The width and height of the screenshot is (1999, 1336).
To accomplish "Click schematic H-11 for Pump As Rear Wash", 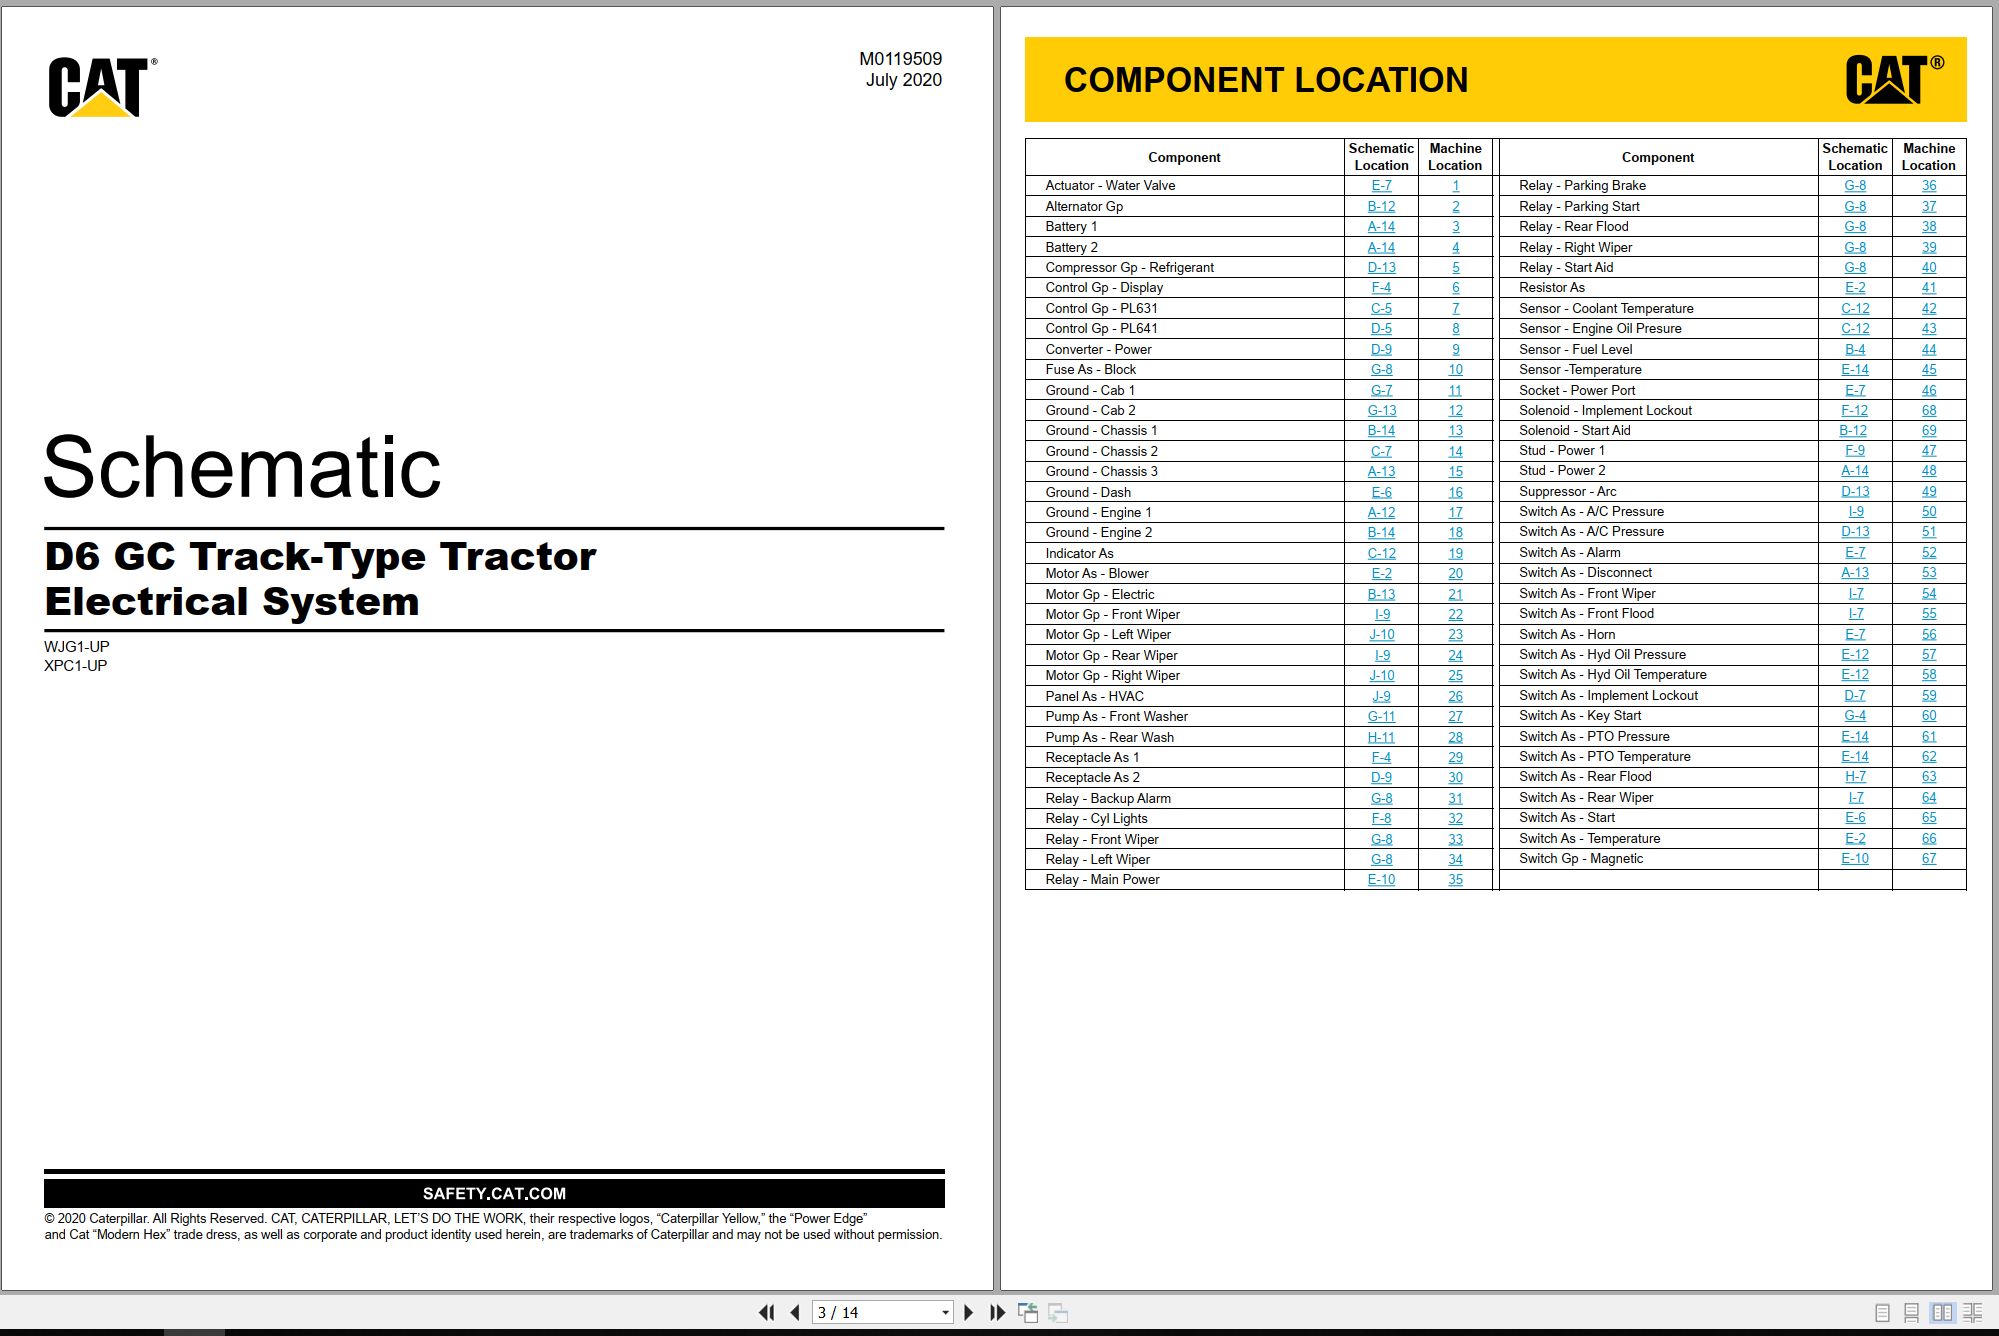I will click(1381, 738).
